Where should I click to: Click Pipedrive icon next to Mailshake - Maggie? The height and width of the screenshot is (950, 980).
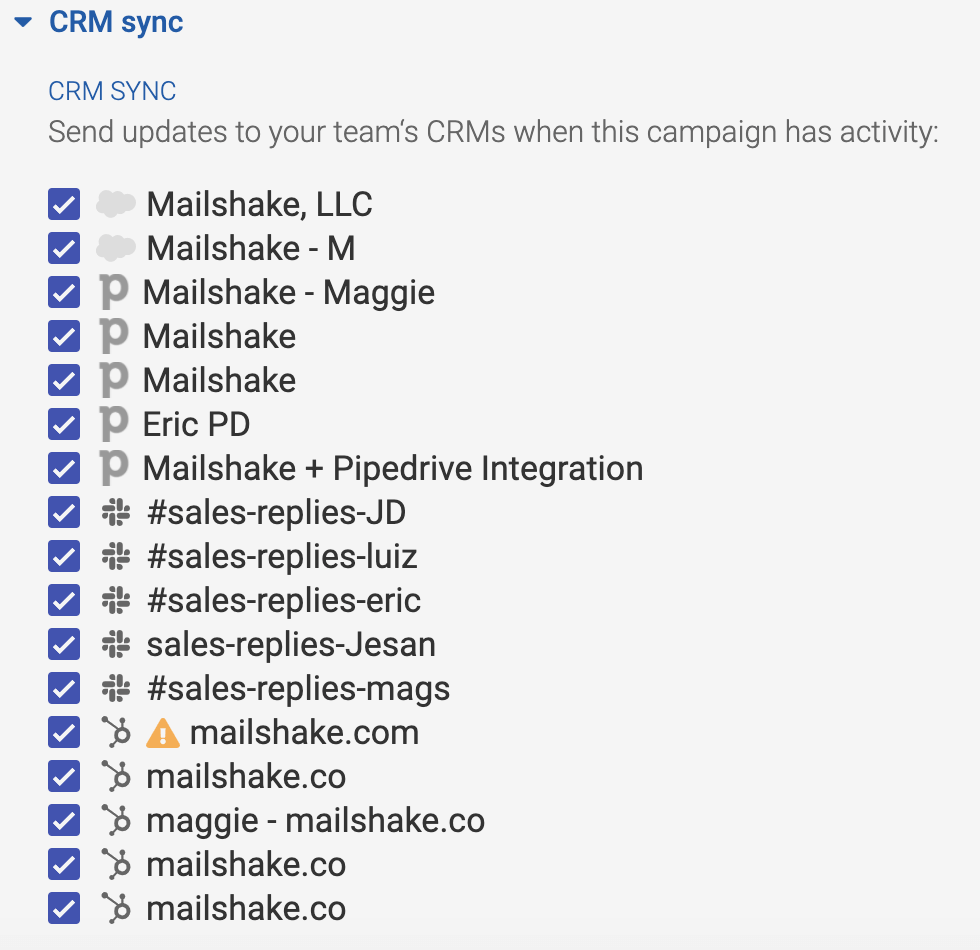tap(115, 292)
